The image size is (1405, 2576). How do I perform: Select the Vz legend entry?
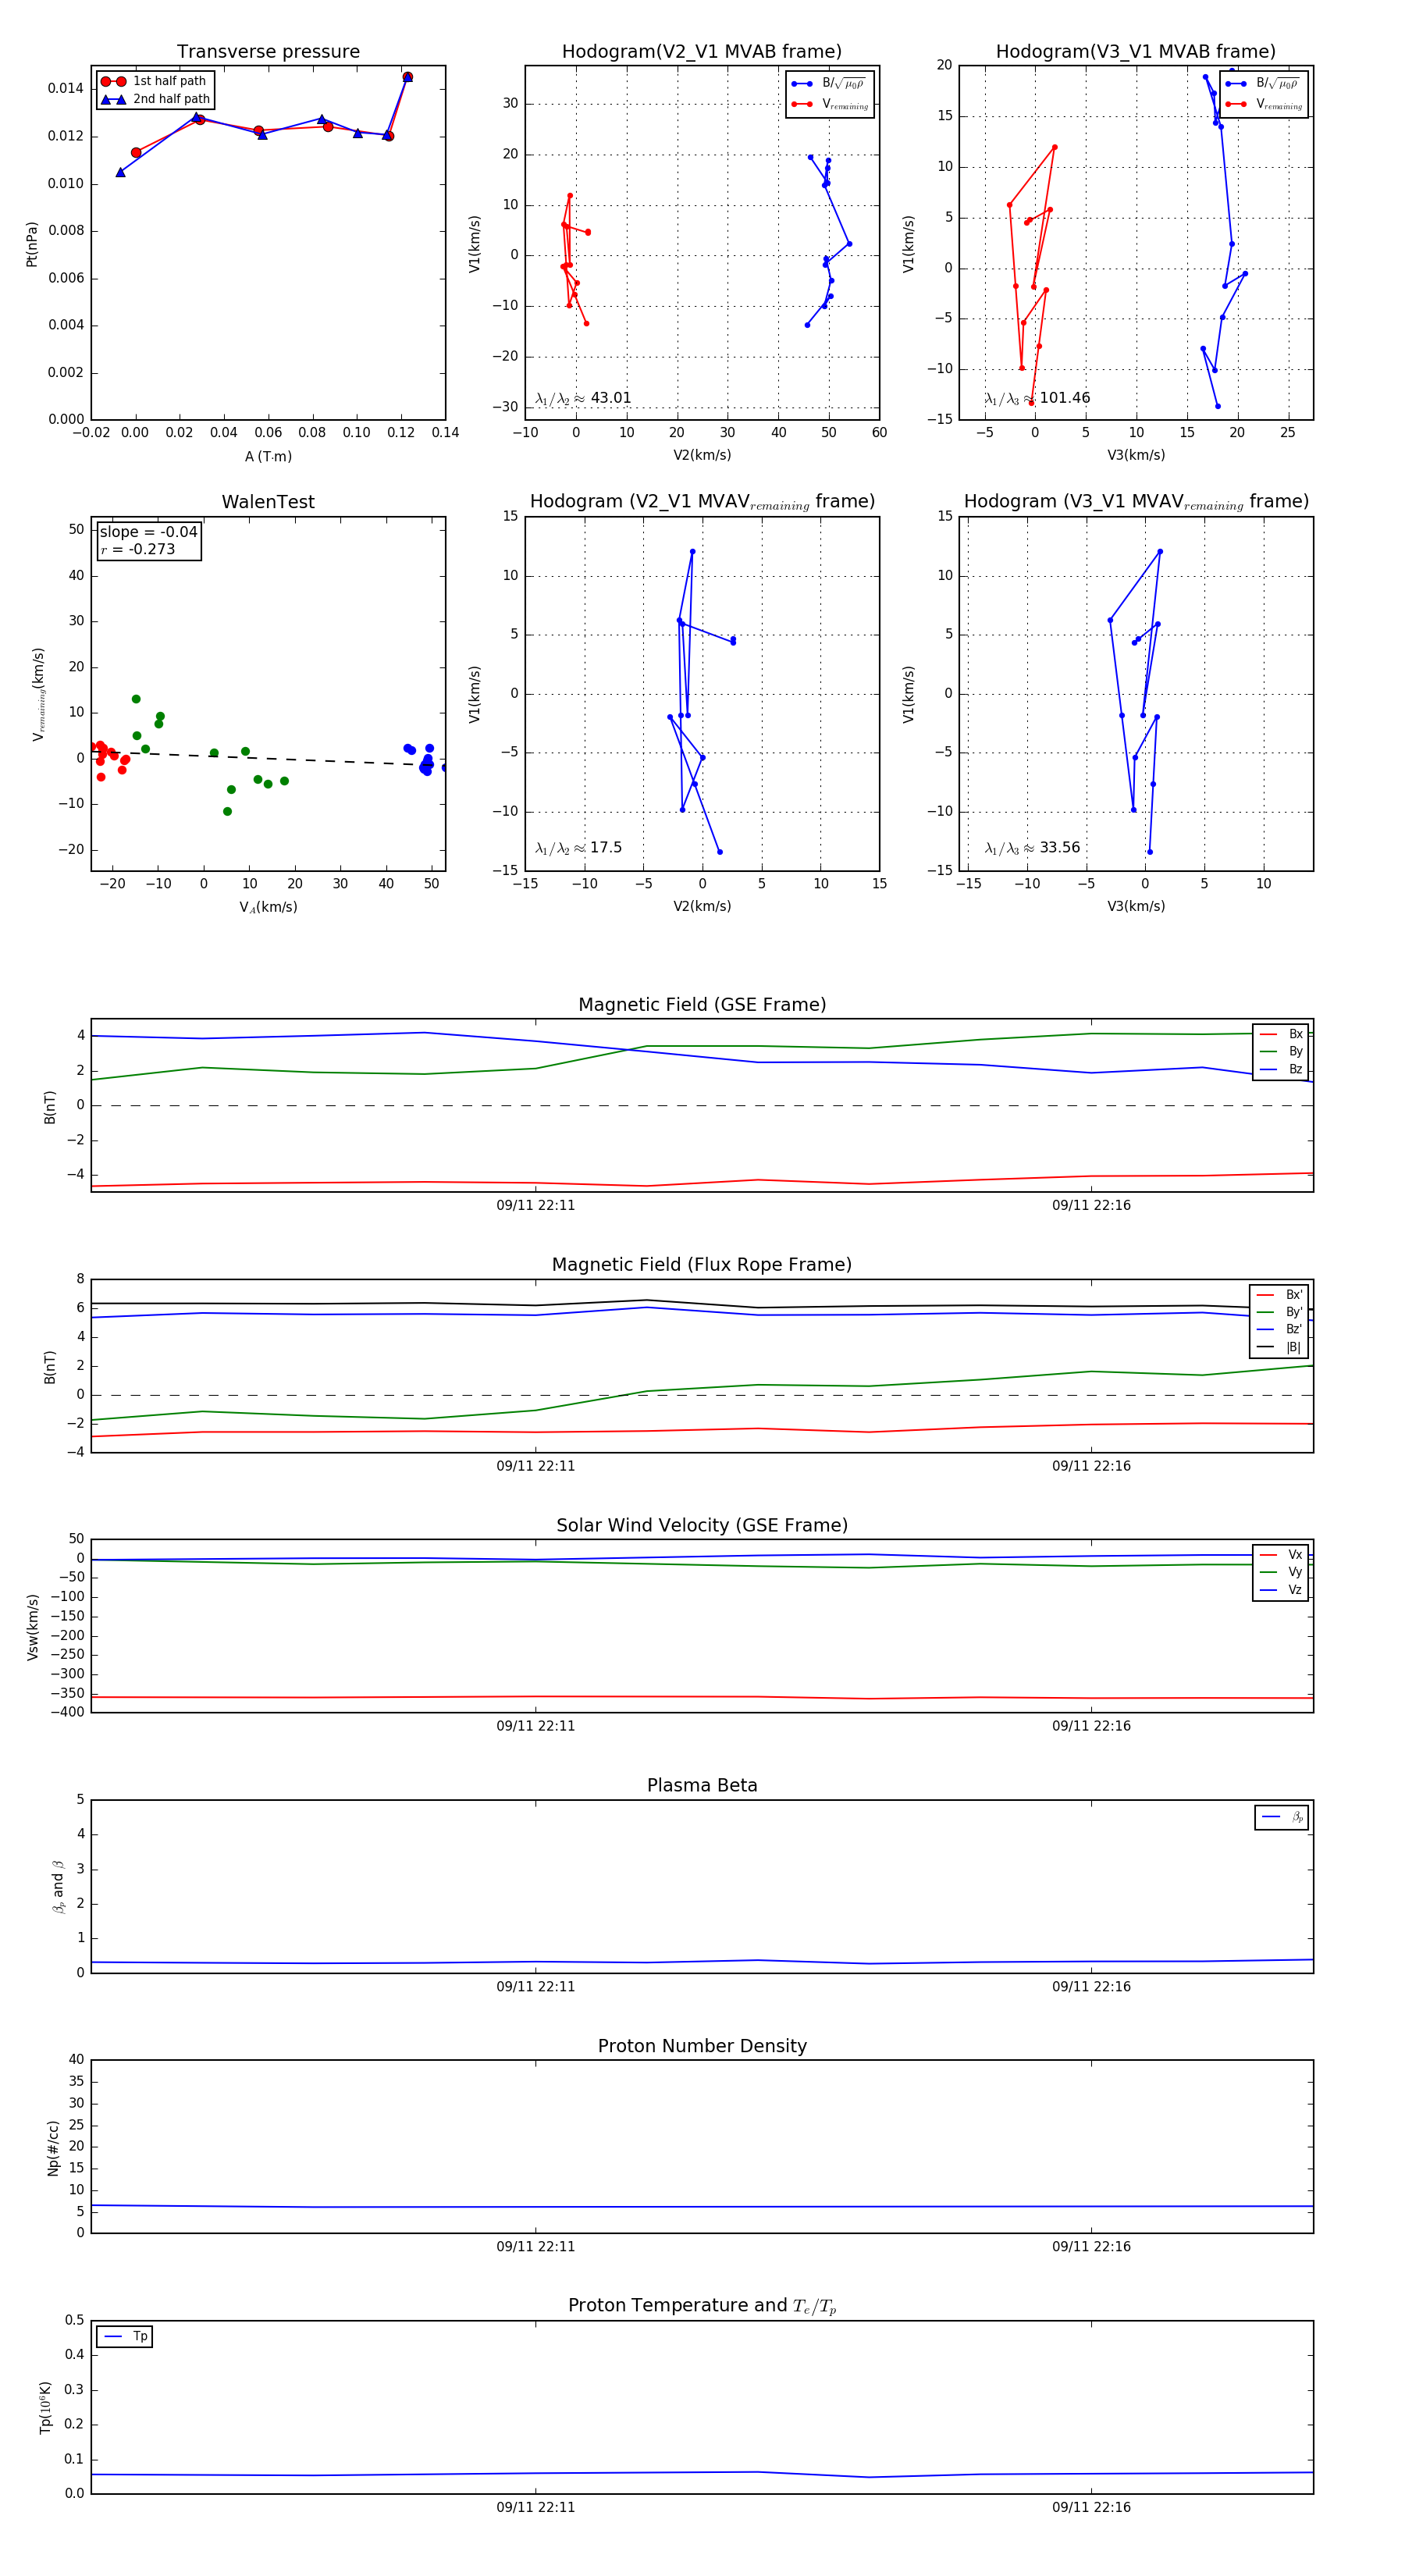point(1281,1590)
